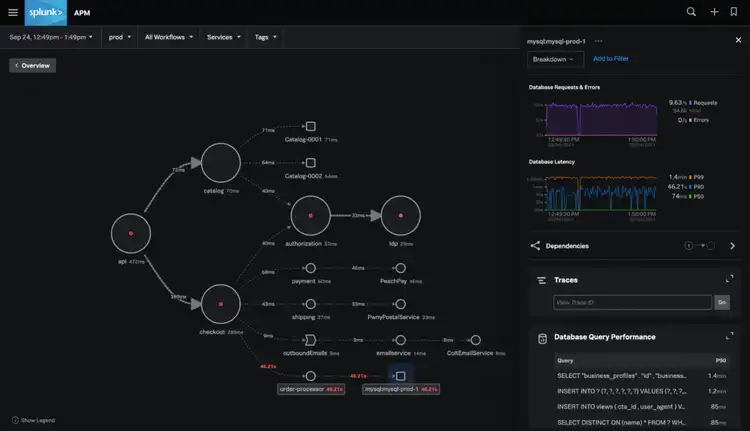Image resolution: width=750 pixels, height=431 pixels.
Task: Expand the Dependencies section arrow
Action: click(732, 245)
